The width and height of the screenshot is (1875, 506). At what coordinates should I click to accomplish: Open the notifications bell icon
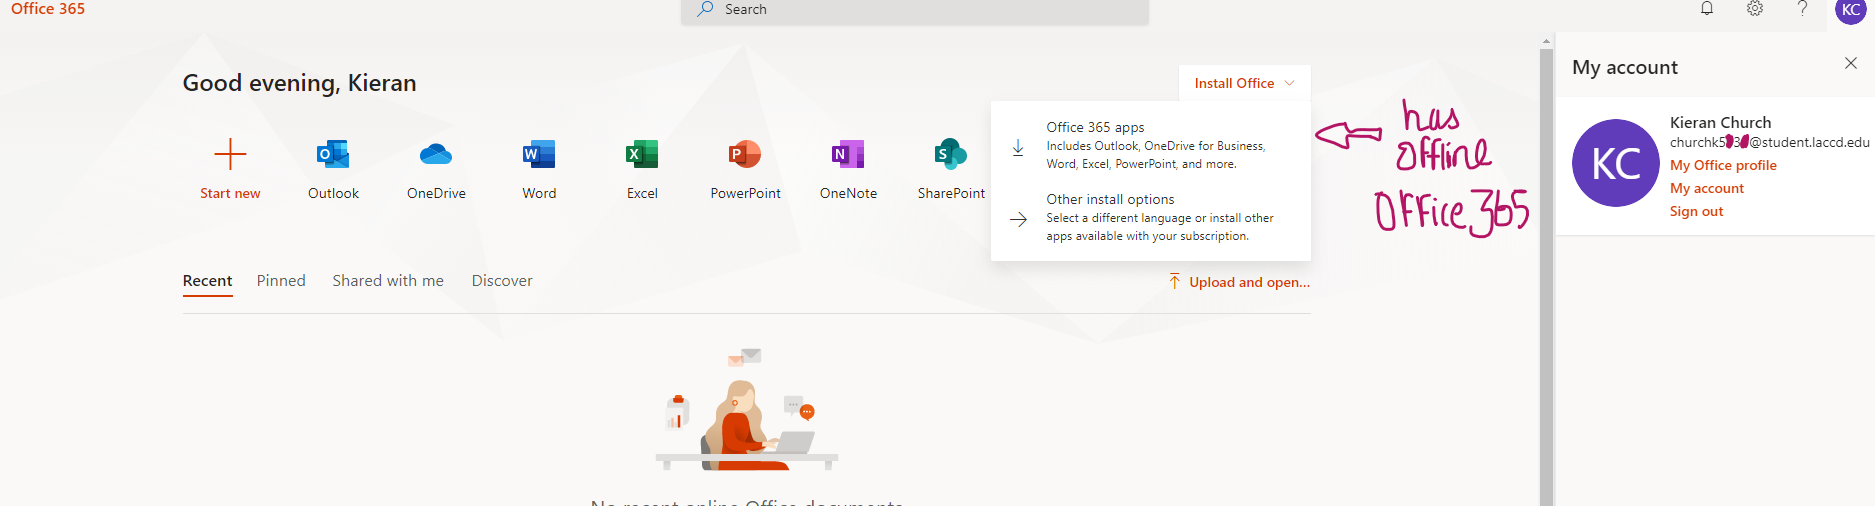tap(1707, 9)
